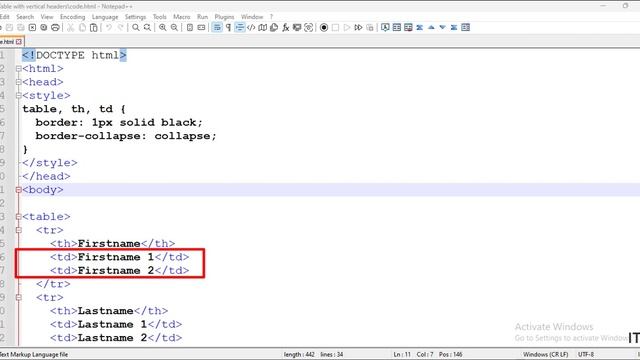Collapse the second <tr> fold marker above Lastname
This screenshot has width=640, height=360.
[x=18, y=298]
